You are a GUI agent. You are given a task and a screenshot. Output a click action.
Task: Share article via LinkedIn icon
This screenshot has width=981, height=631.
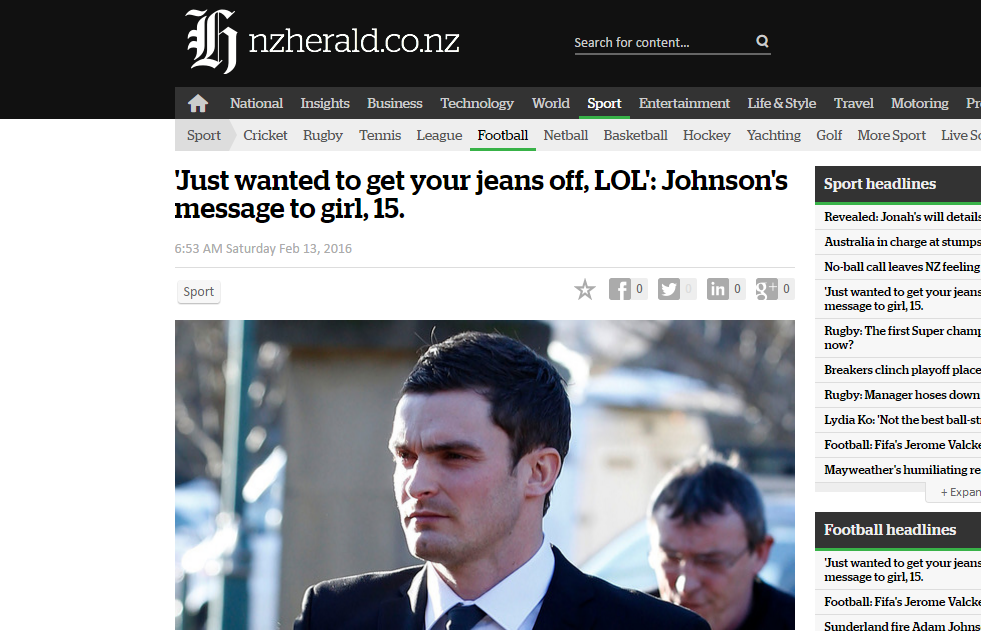[x=718, y=289]
